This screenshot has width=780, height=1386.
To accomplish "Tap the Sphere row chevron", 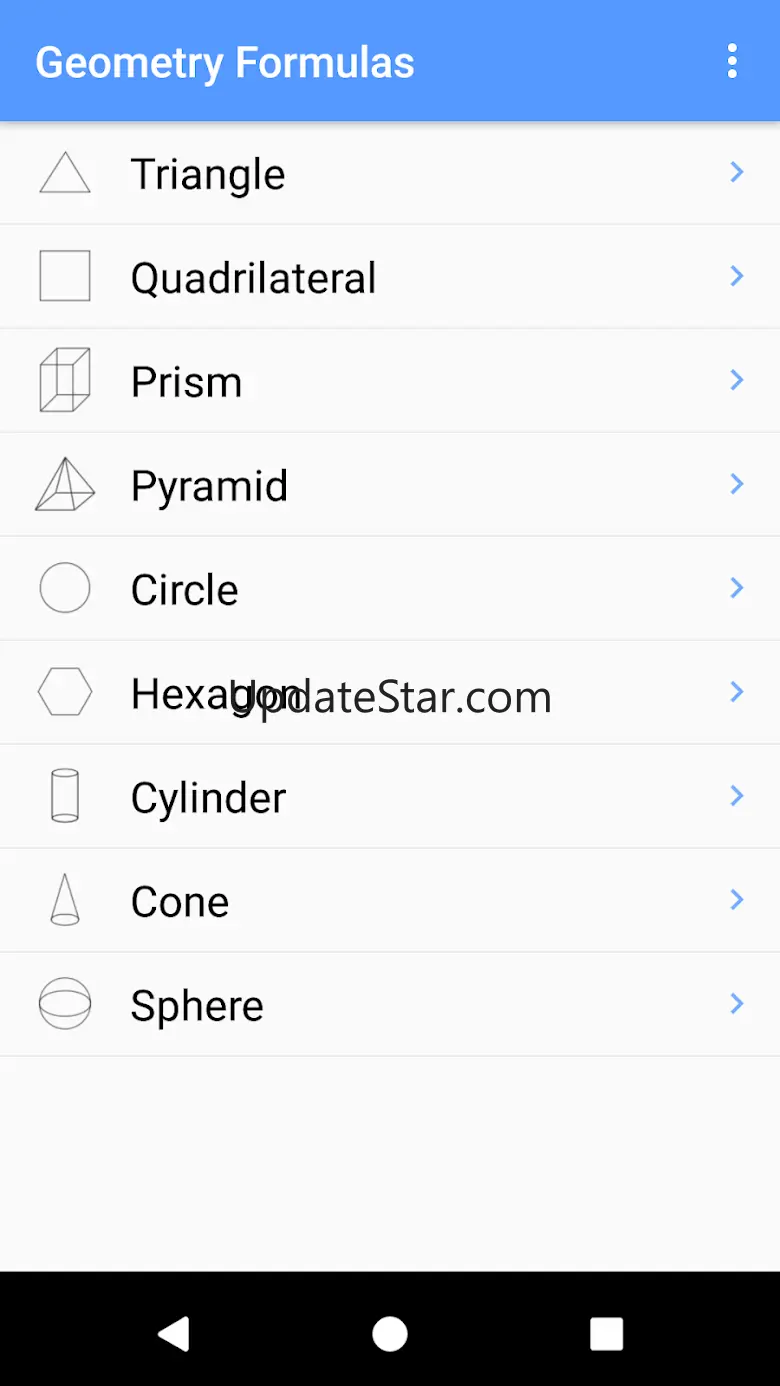I will [x=737, y=1004].
